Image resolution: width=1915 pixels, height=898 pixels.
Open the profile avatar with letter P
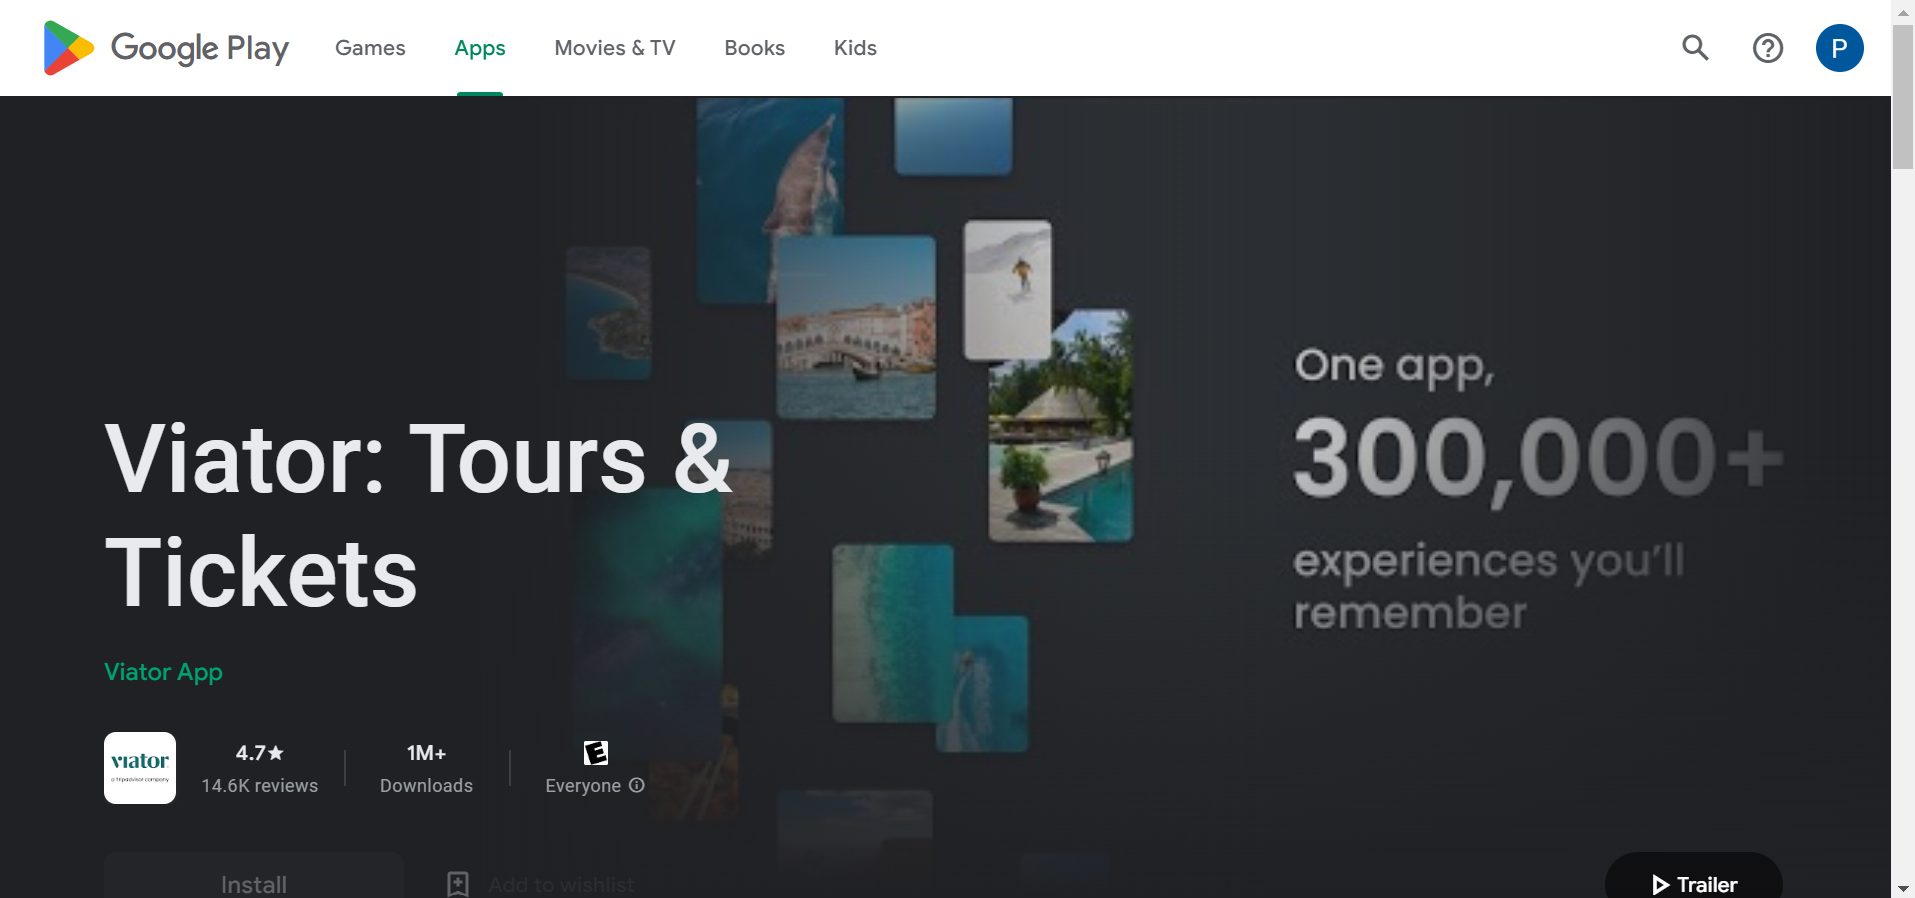point(1839,48)
